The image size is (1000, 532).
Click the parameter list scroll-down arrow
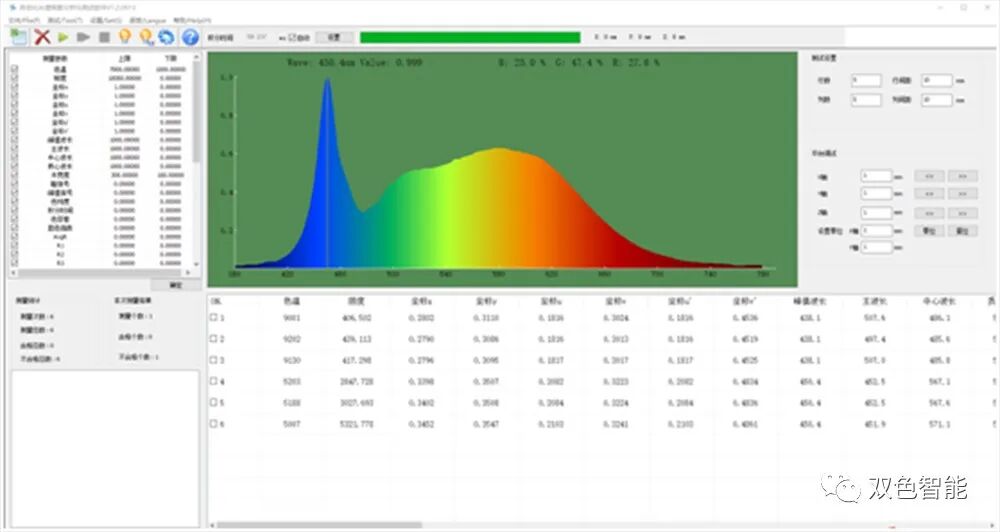click(196, 264)
